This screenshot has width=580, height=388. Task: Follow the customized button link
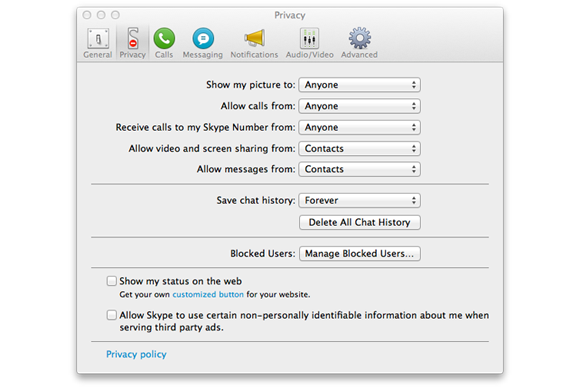point(208,294)
